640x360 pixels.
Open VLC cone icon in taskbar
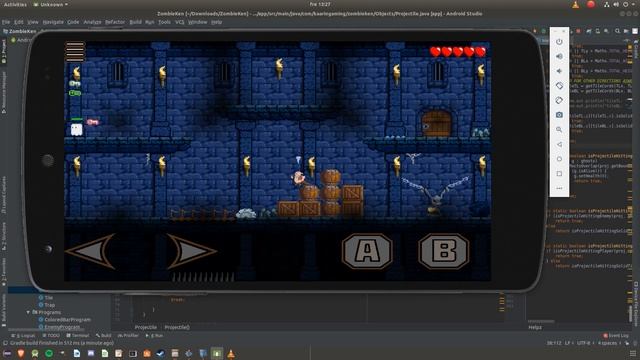(x=231, y=353)
